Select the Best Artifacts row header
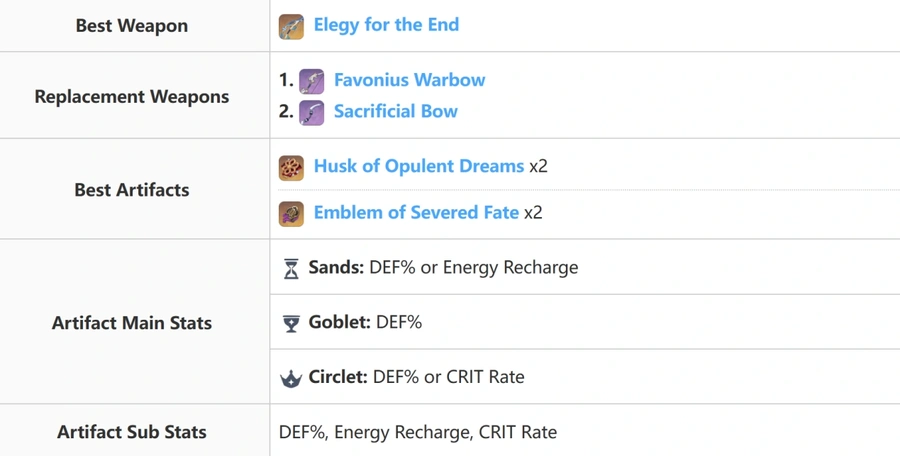Image resolution: width=900 pixels, height=456 pixels. [x=132, y=190]
